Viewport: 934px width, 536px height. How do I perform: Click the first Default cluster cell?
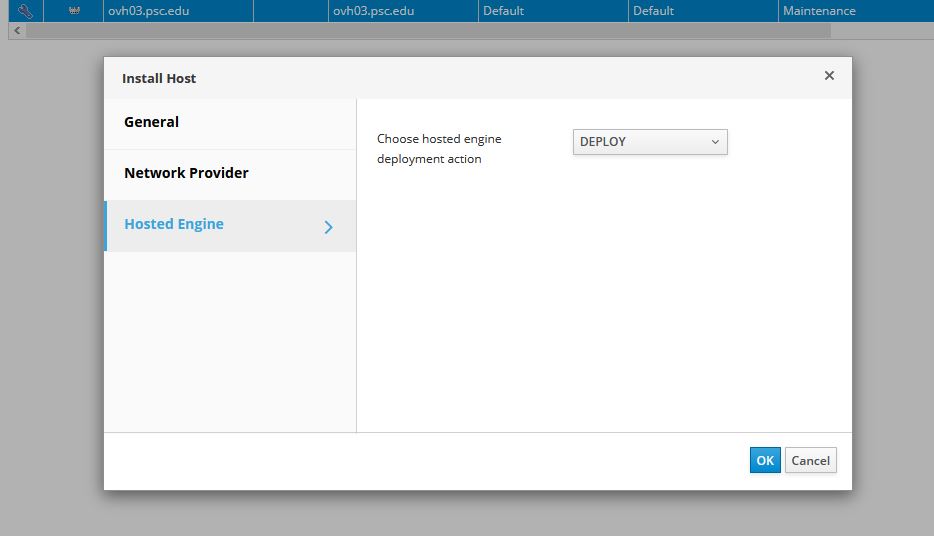[x=503, y=11]
